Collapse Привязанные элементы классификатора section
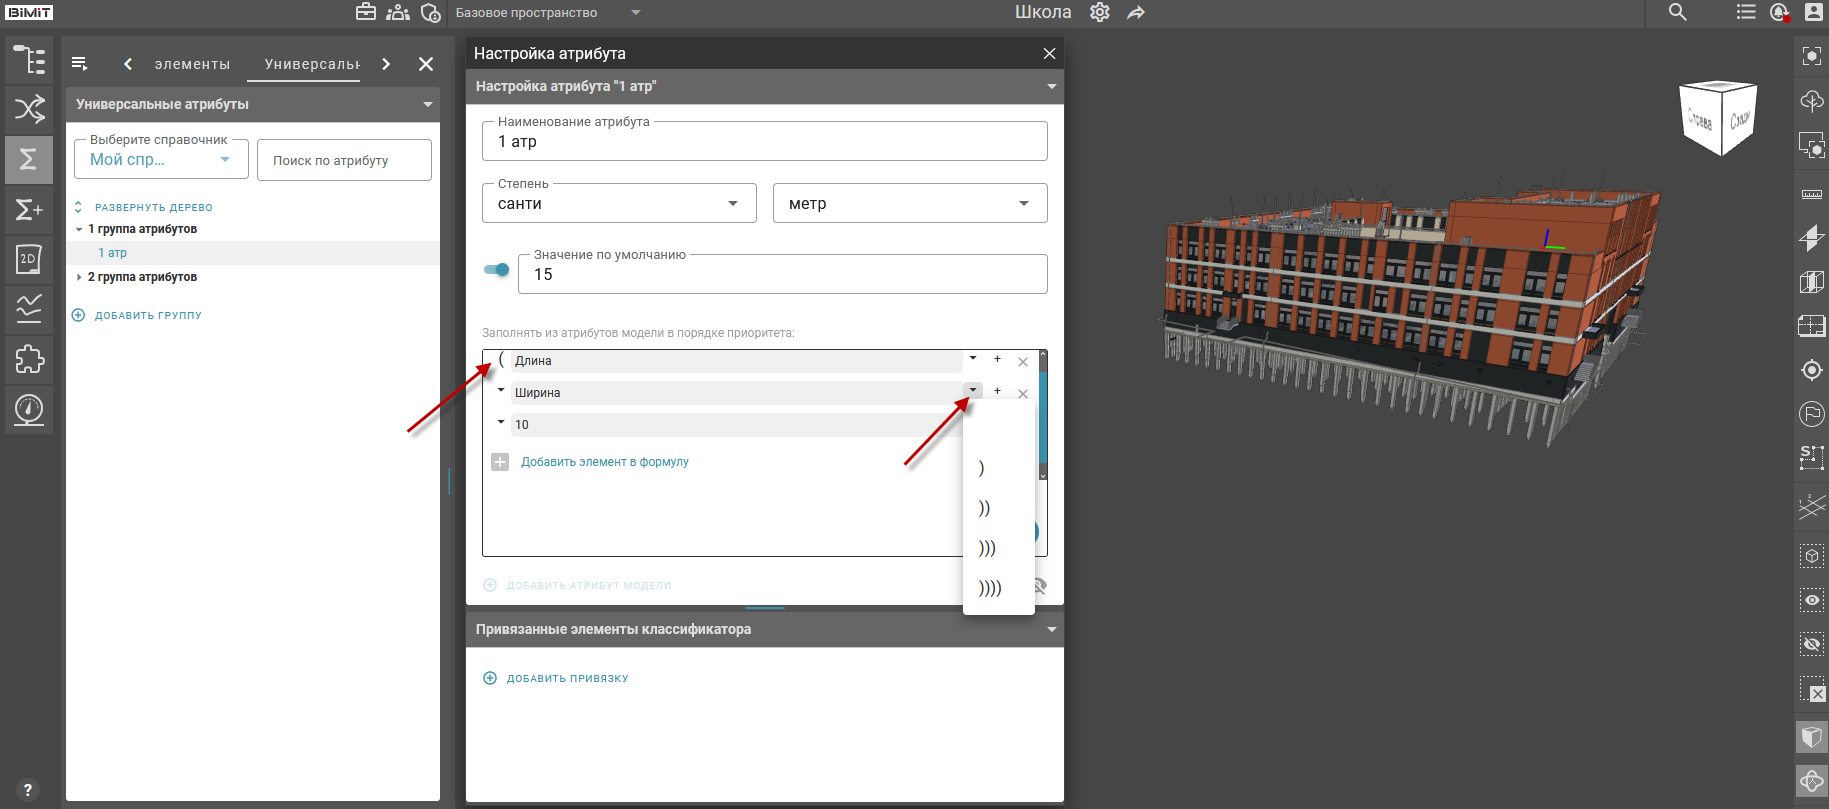The width and height of the screenshot is (1829, 809). [x=1051, y=630]
